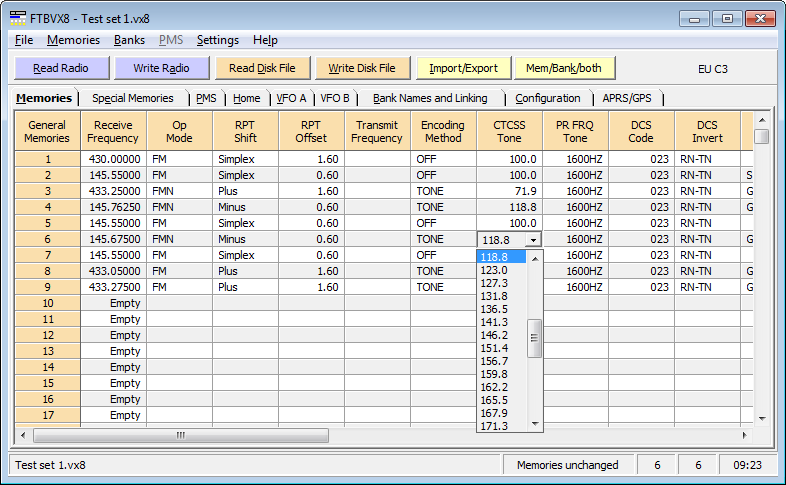Select 118.8 in the tone dropdown list
This screenshot has height=485, width=786.
[x=501, y=257]
